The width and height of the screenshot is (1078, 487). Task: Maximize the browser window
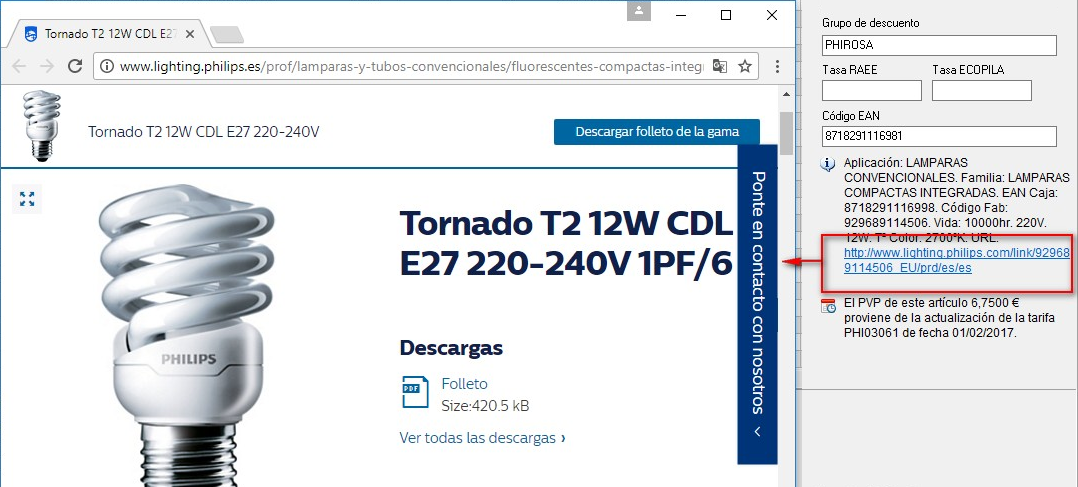[x=726, y=14]
